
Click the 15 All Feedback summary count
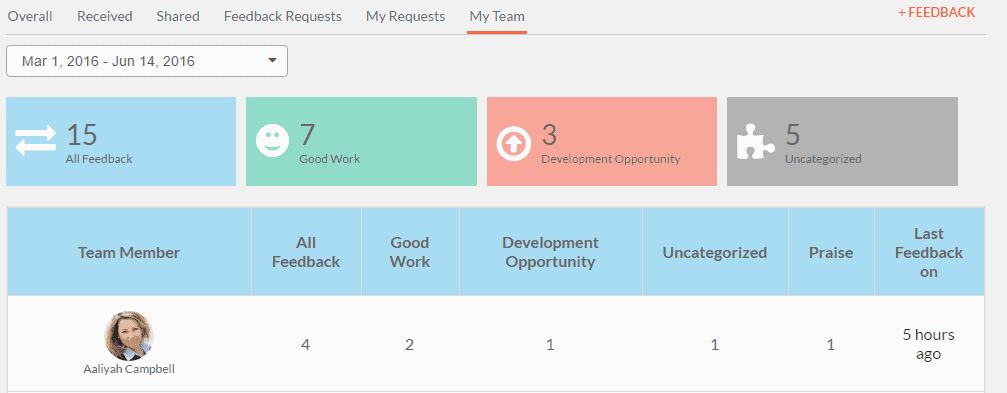82,135
